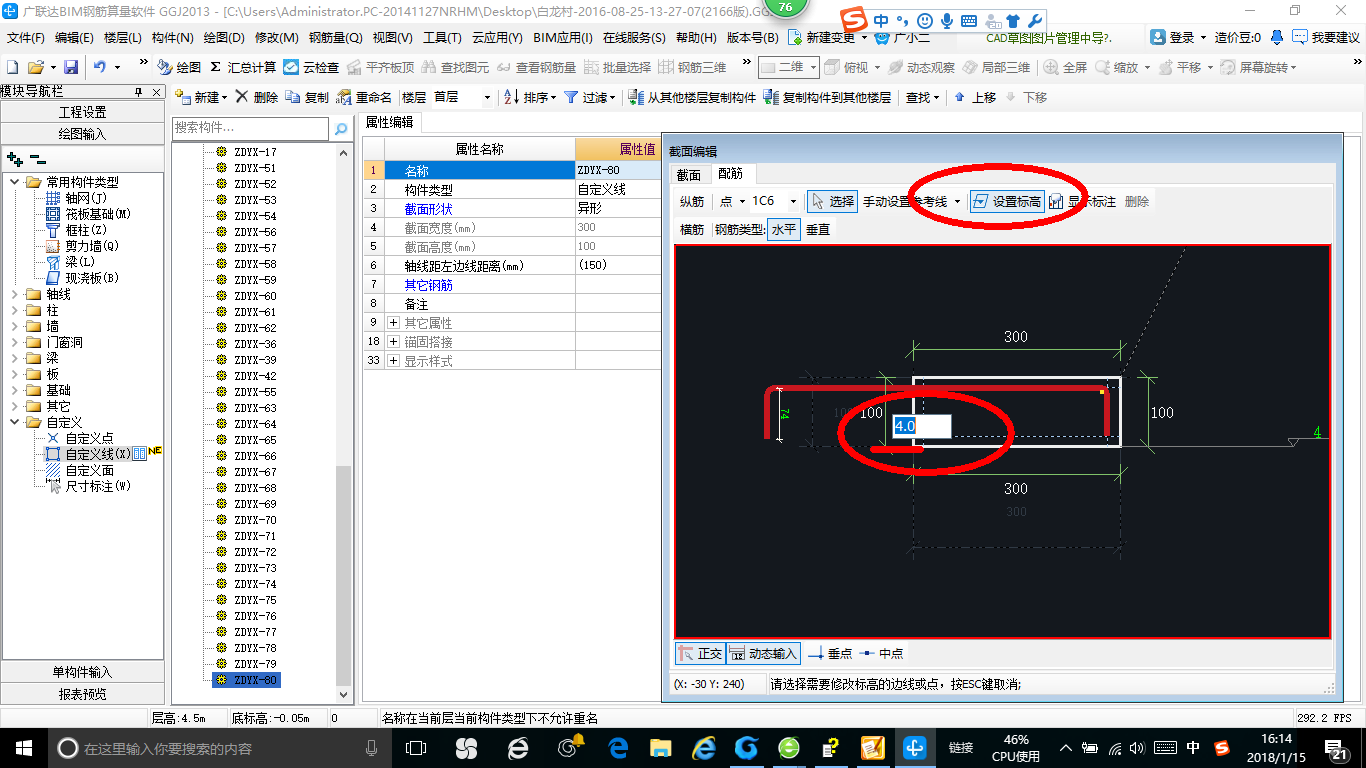
Task: Click the search magnifier icon
Action: pos(340,129)
